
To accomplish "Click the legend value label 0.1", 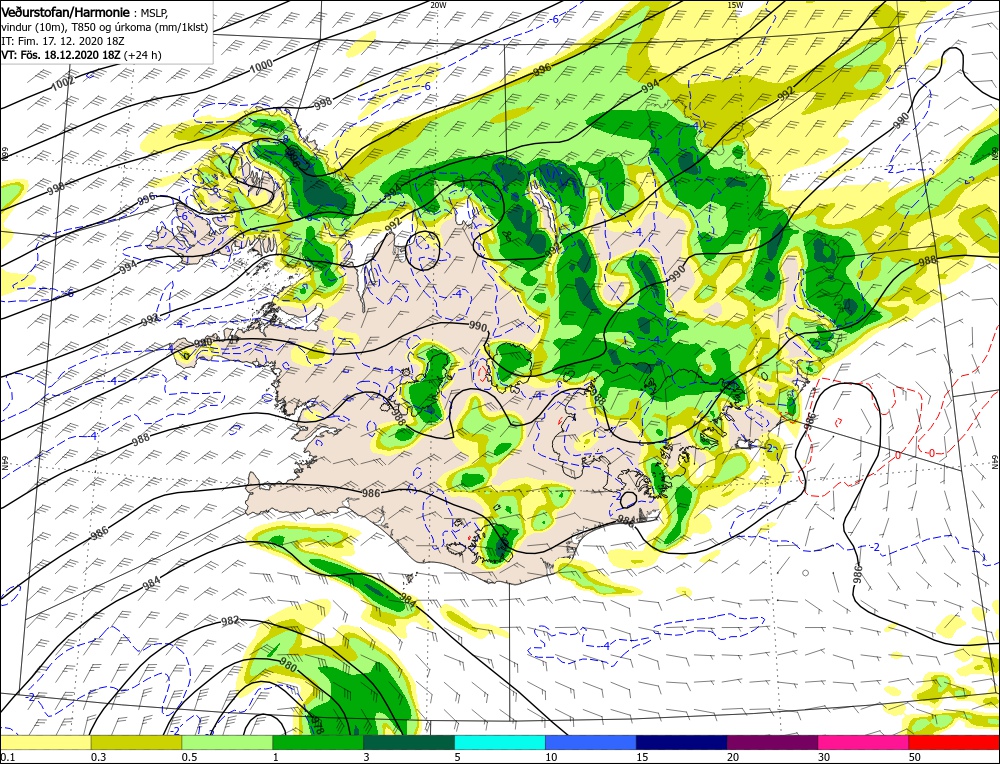I will pyautogui.click(x=6, y=757).
